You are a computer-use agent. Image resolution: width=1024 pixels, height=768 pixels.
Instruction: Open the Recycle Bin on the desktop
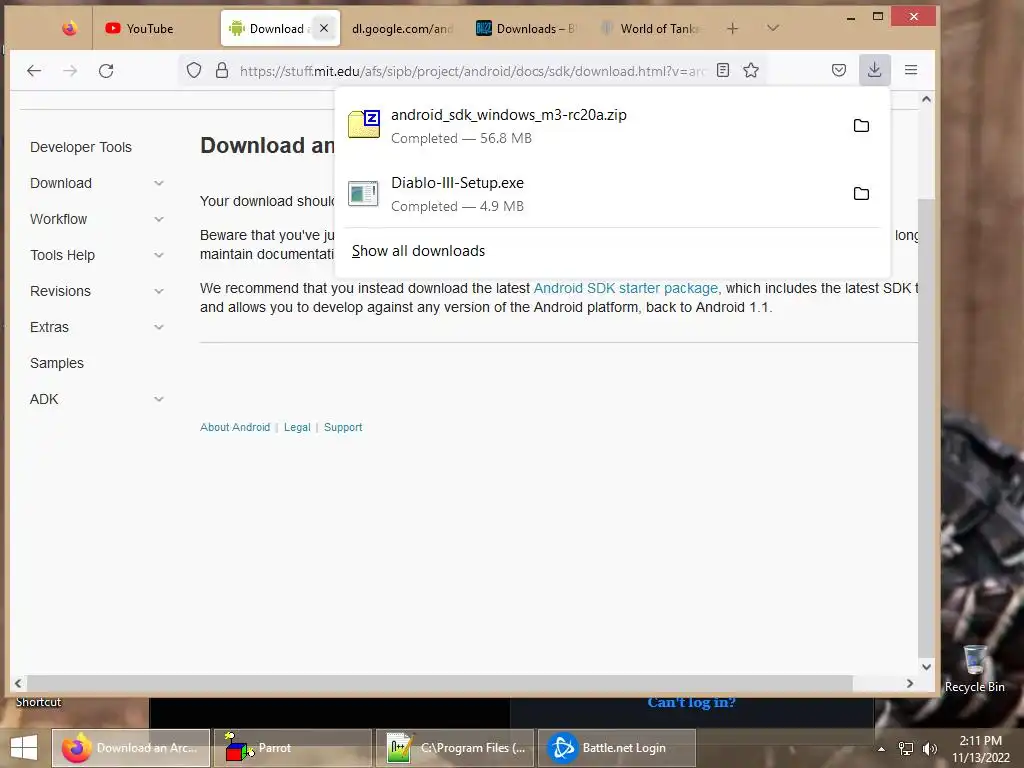pos(974,669)
